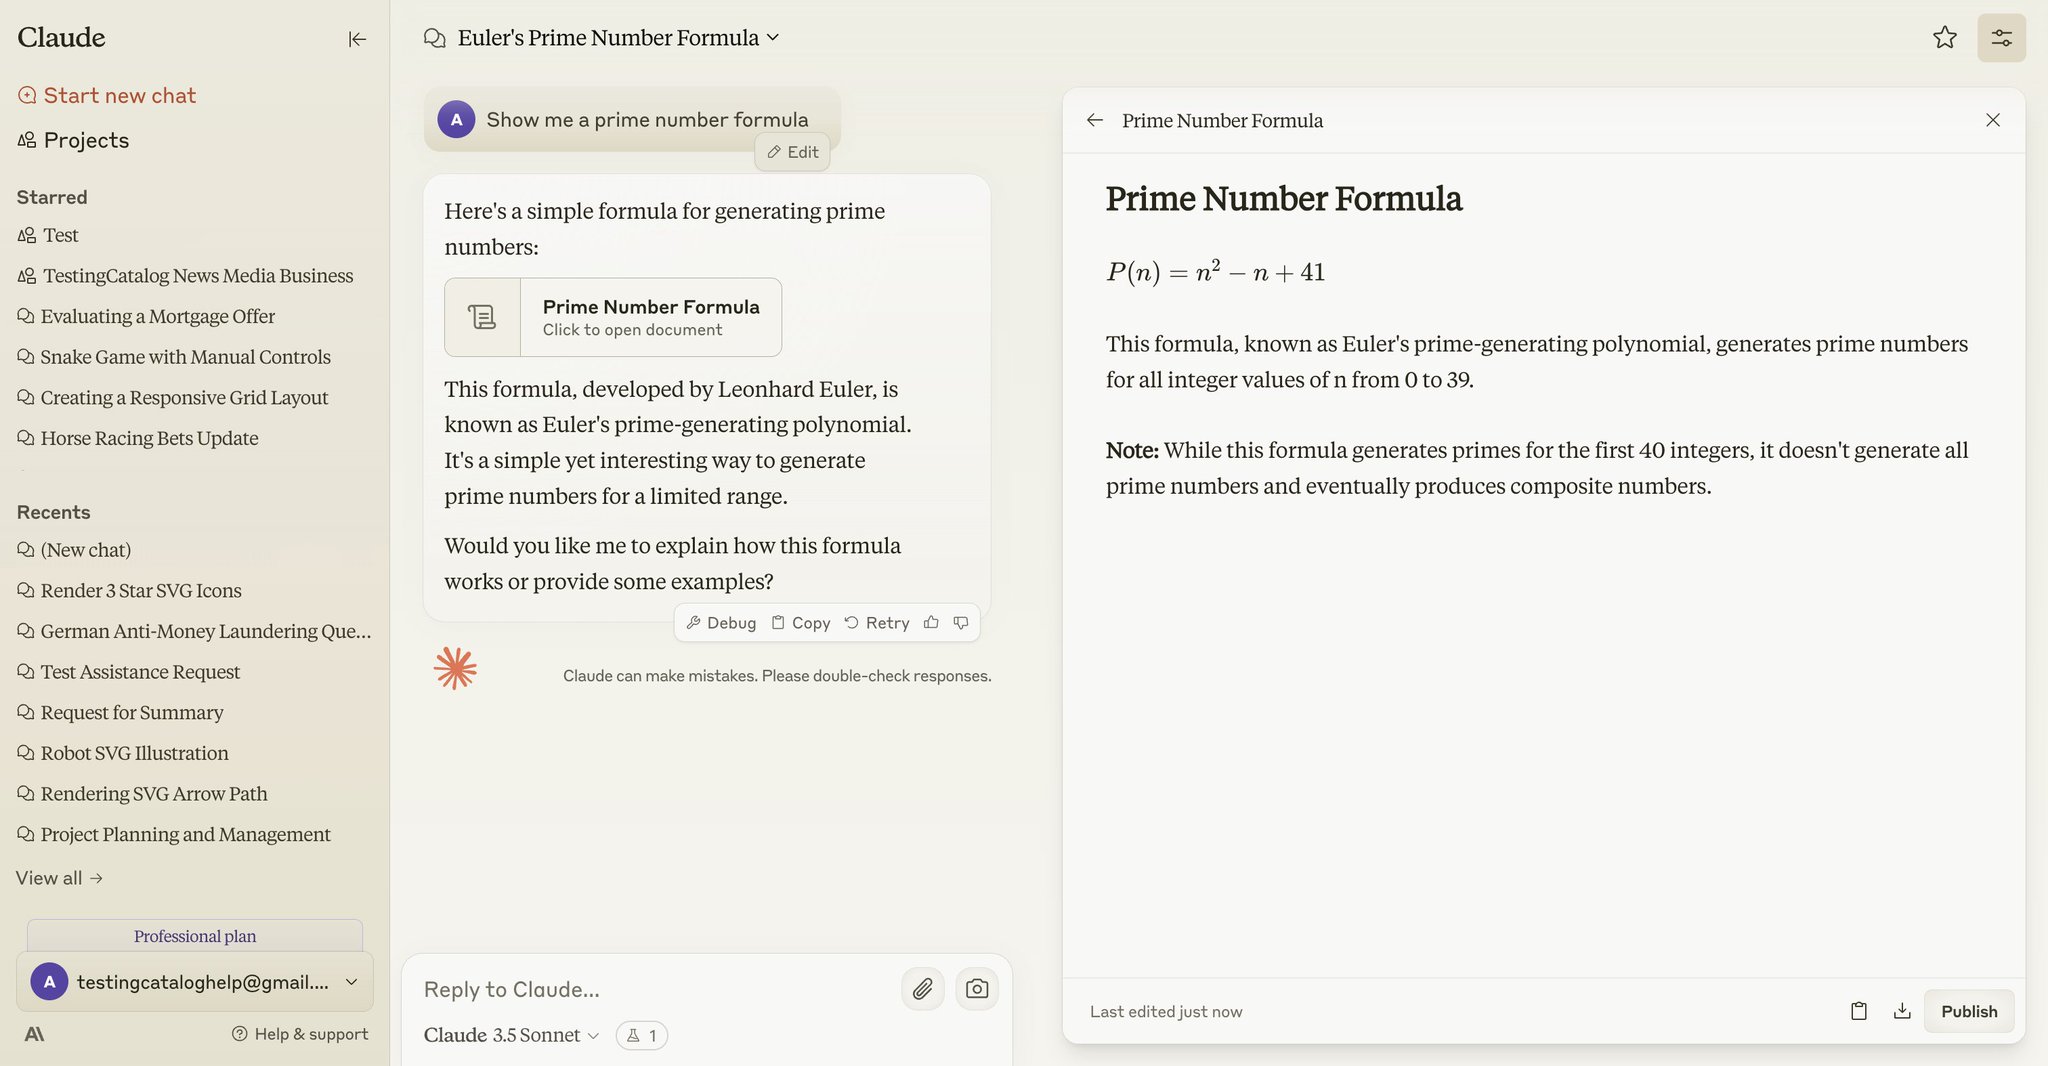The image size is (2048, 1066).
Task: Open Snake Game with Manual Controls chat
Action: point(174,357)
